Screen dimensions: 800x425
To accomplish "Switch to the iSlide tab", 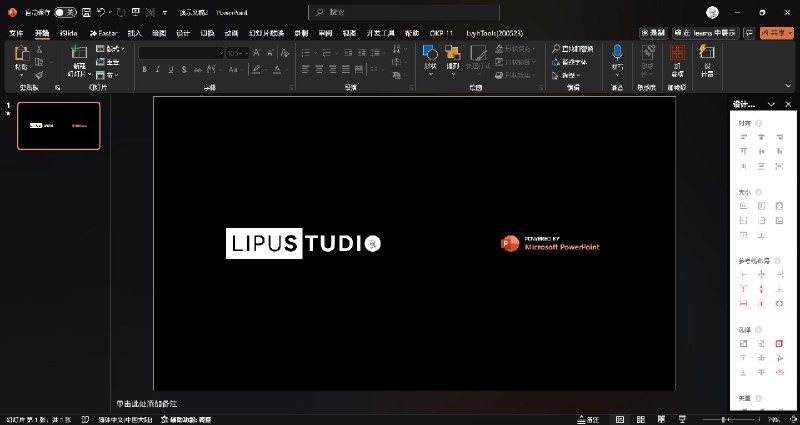I will click(x=69, y=33).
